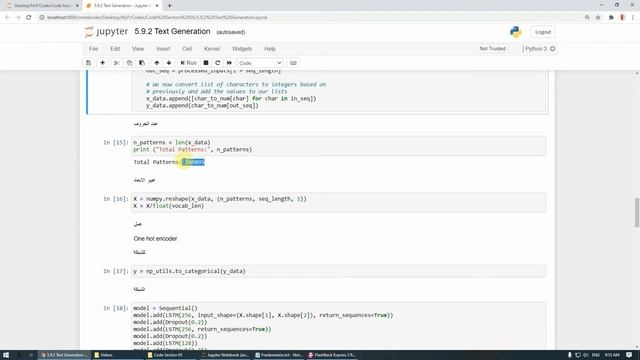The width and height of the screenshot is (640, 360).
Task: Click into the In [17] to_categorical code cell
Action: [x=338, y=271]
